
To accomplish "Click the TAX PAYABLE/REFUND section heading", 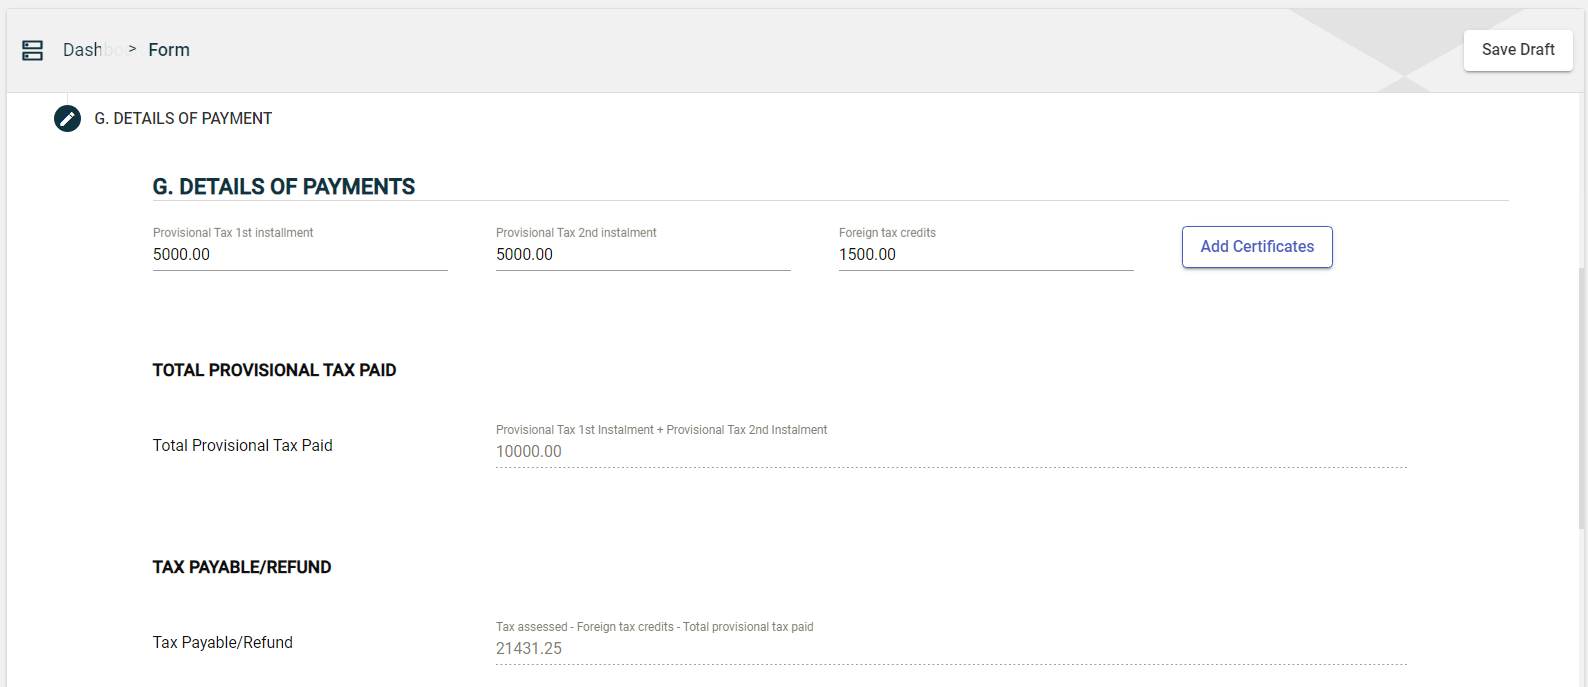I will (242, 567).
